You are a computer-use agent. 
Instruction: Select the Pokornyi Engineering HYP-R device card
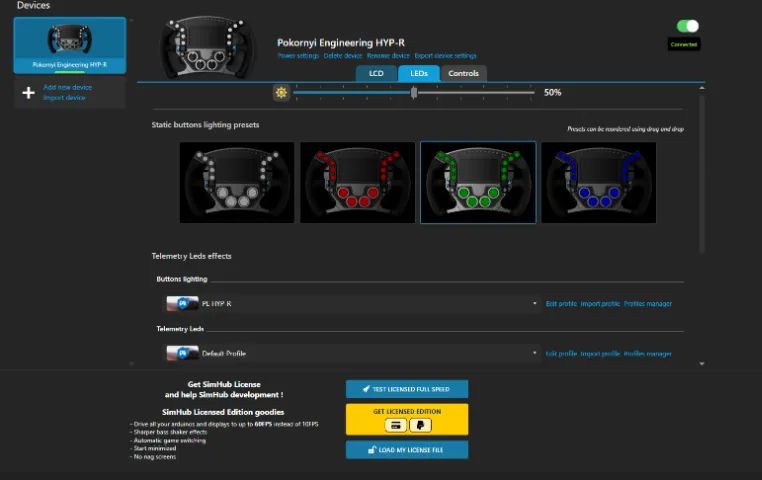(70, 46)
